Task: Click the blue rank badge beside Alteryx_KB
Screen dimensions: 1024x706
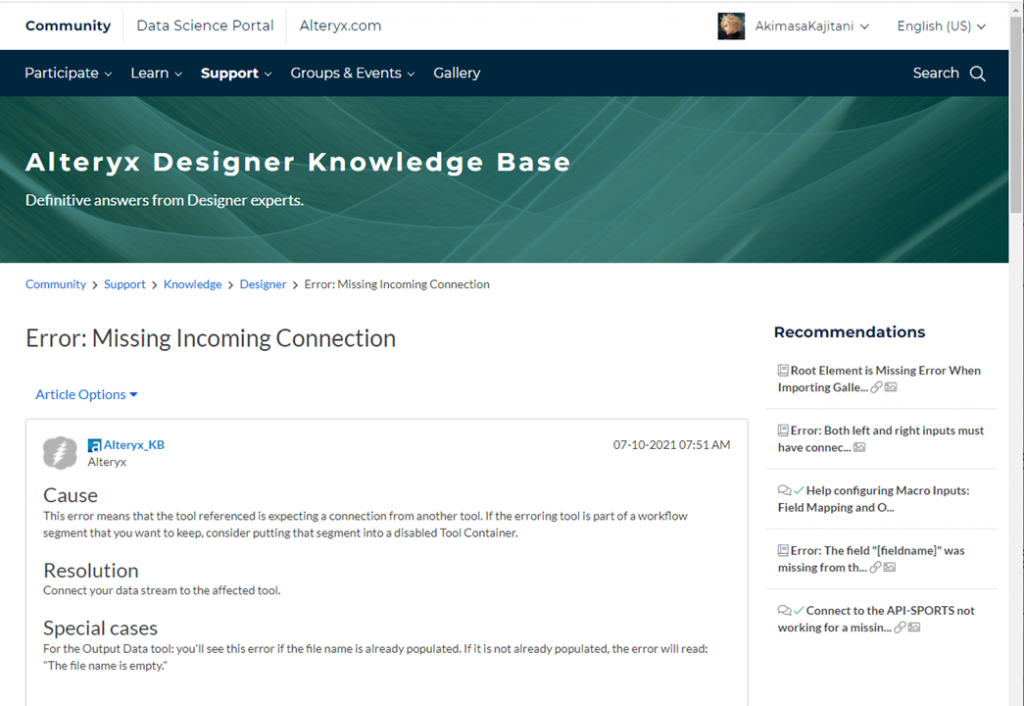Action: click(94, 445)
